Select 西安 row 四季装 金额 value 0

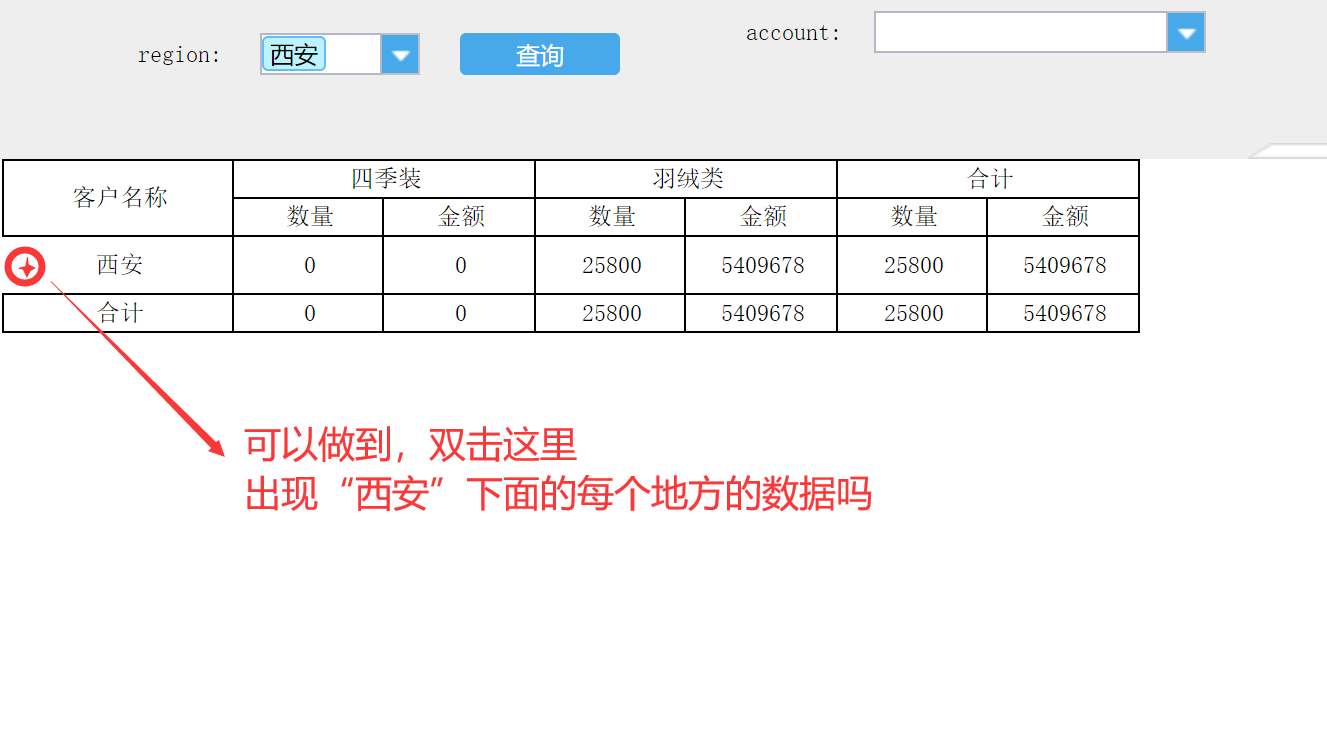(x=459, y=265)
